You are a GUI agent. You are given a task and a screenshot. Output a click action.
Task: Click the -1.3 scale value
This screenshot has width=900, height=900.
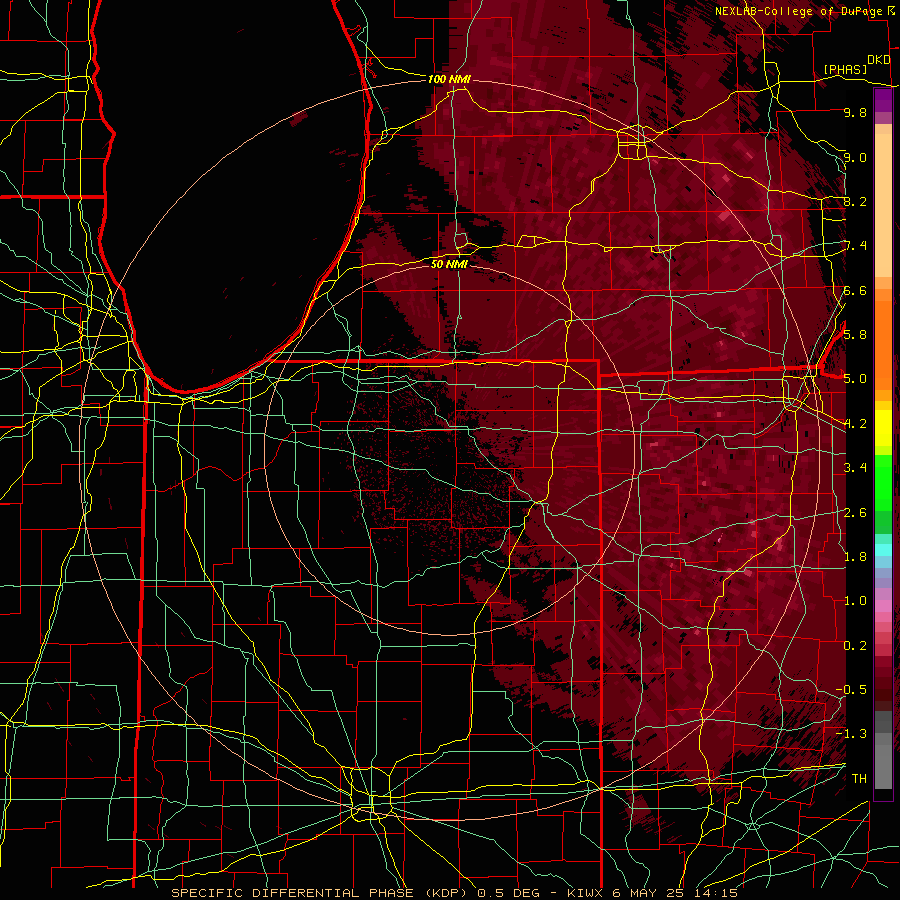(851, 734)
